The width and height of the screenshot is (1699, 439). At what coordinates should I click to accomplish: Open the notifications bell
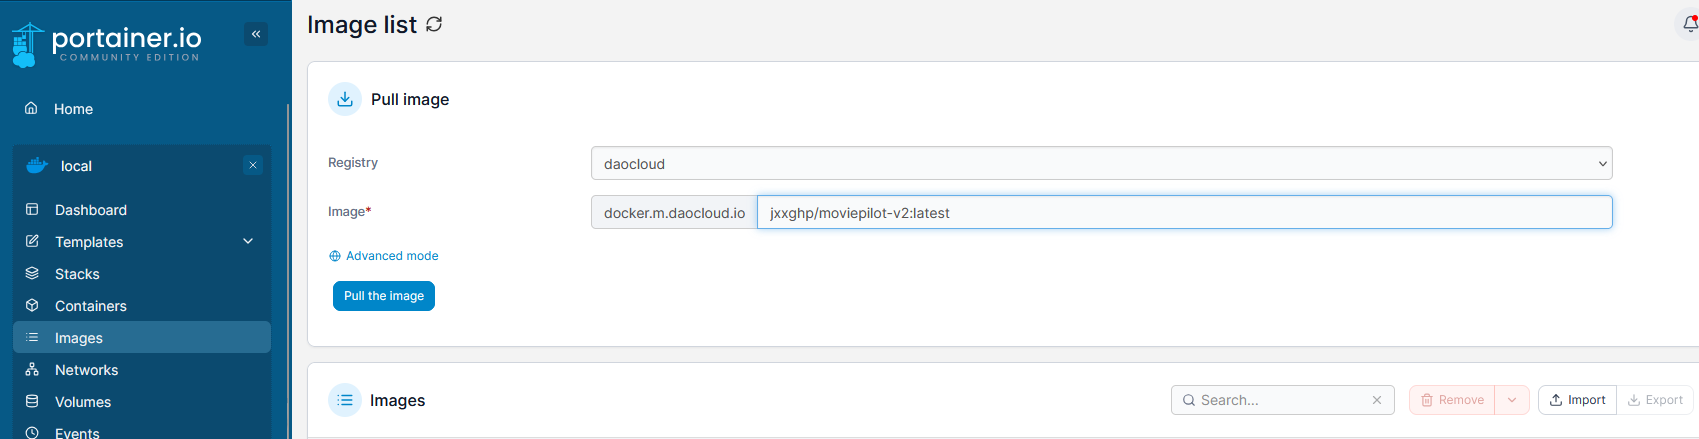pyautogui.click(x=1690, y=24)
